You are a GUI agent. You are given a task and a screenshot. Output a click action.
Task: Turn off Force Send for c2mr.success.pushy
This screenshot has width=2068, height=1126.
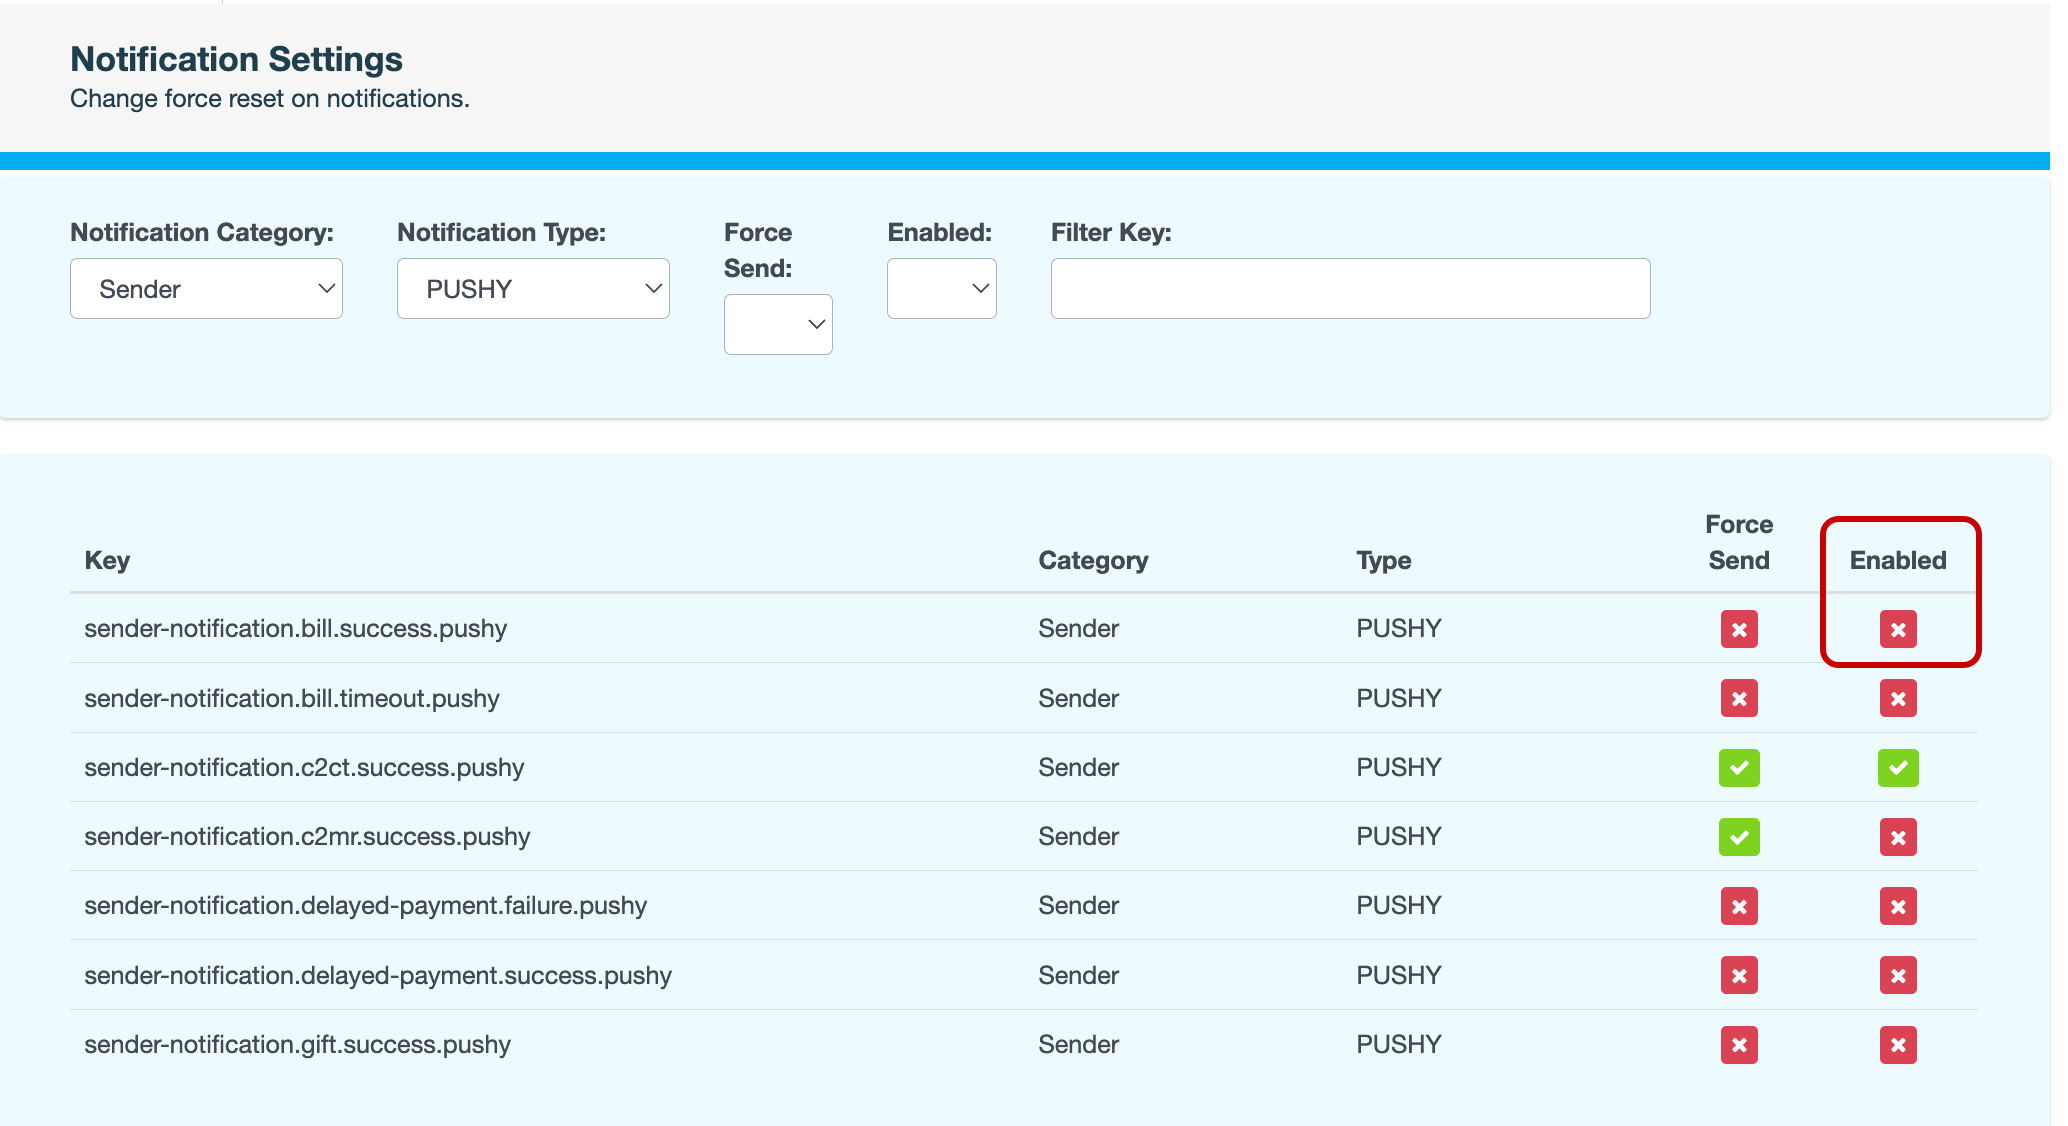pyautogui.click(x=1739, y=837)
